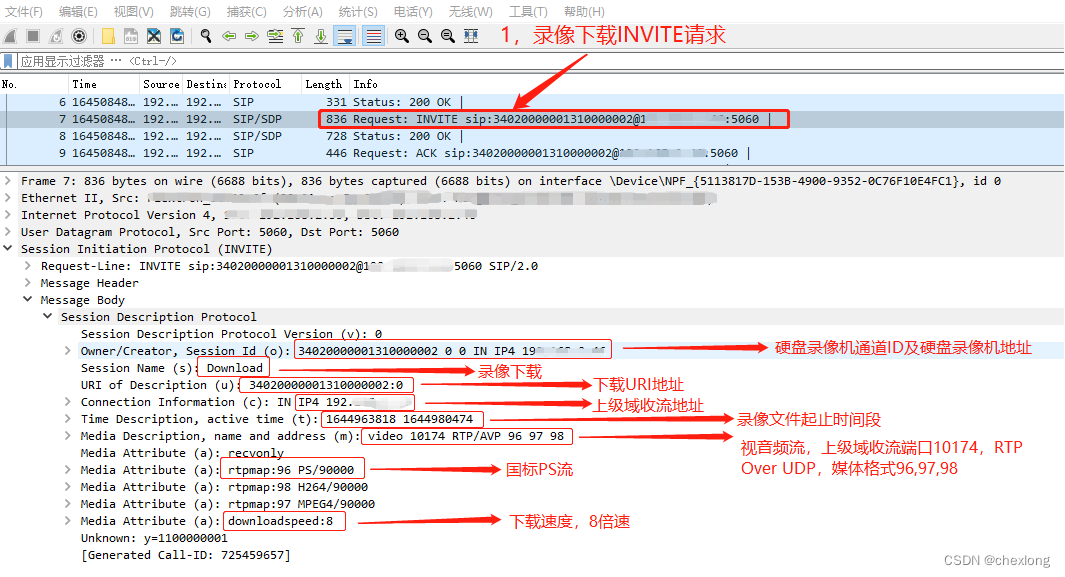
Task: Open the 文件(F) menu
Action: point(23,12)
